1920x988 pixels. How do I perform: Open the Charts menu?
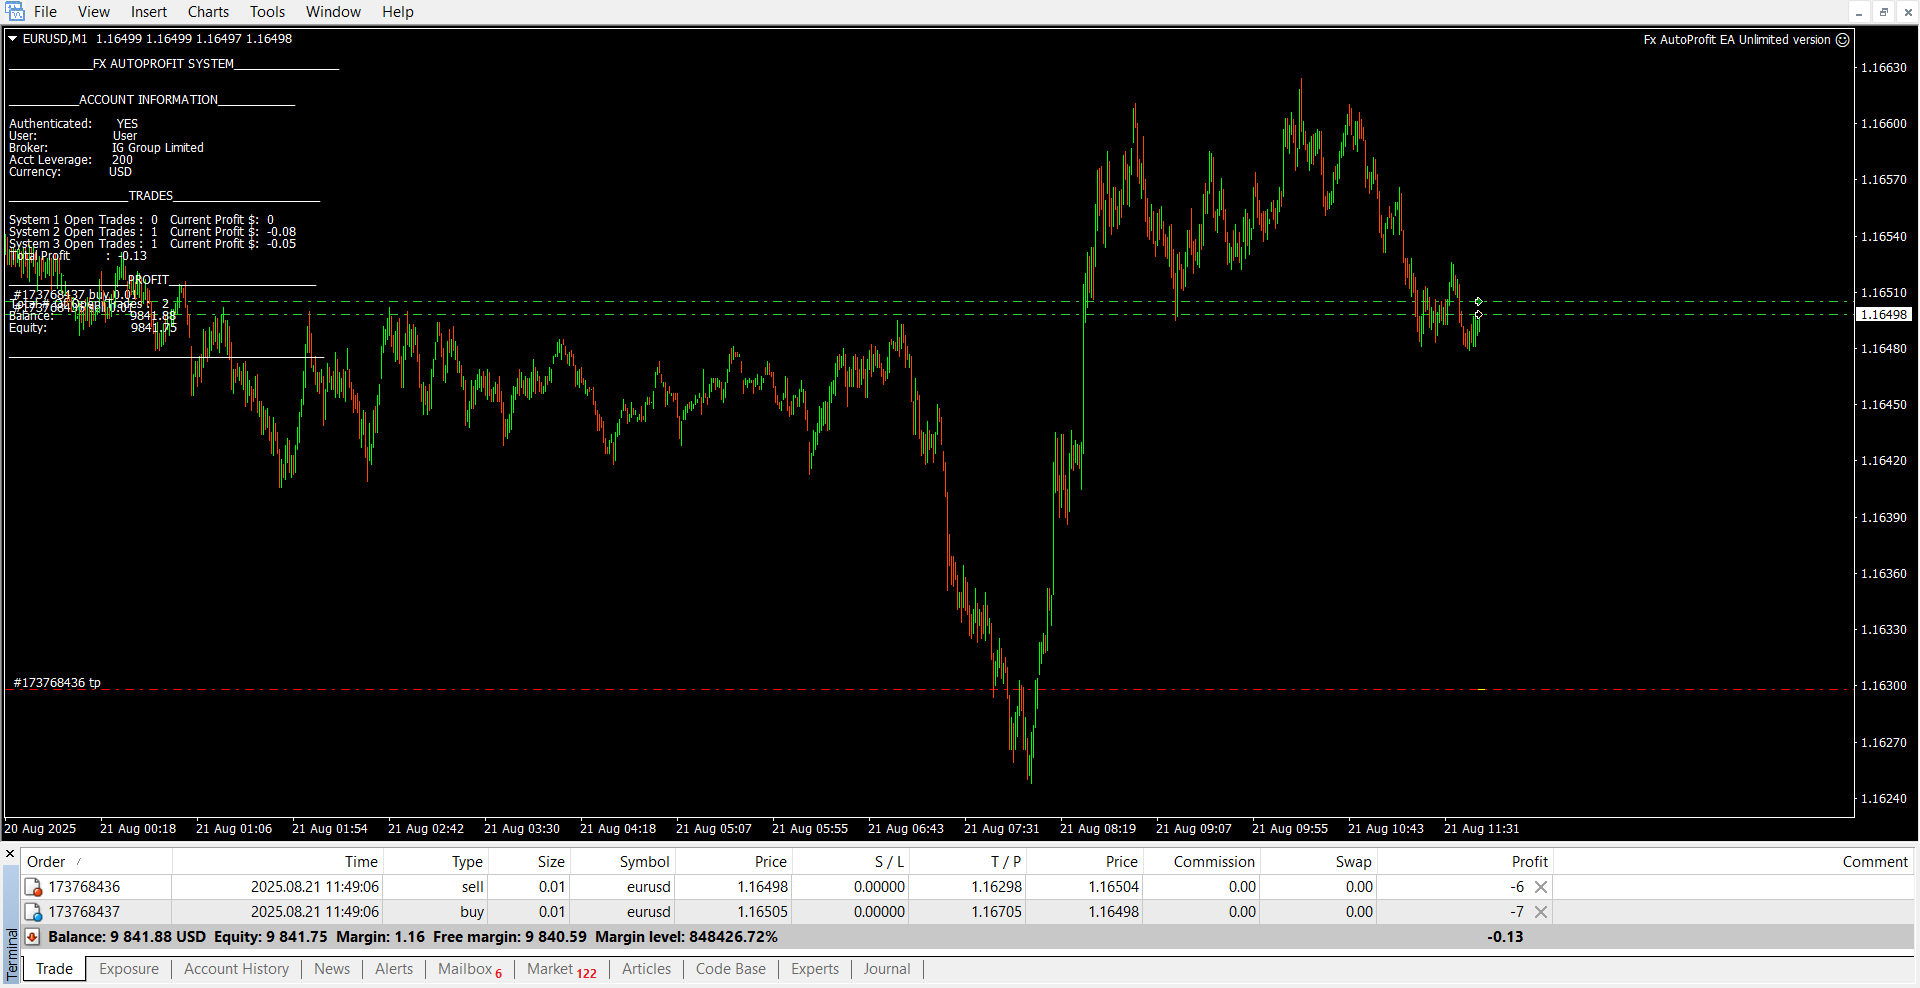208,12
